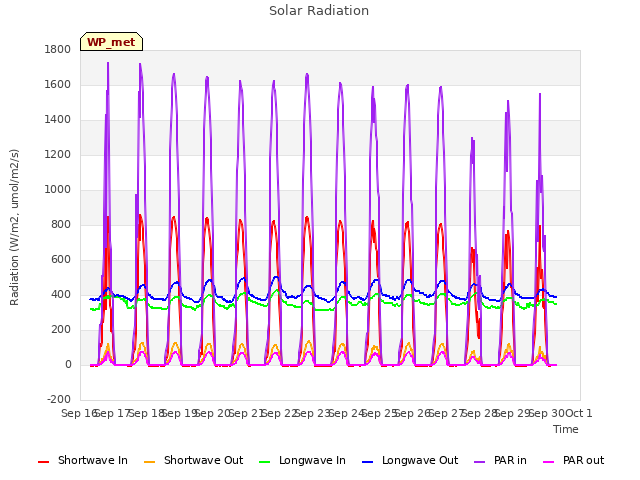Click the 0 y-axis tick label
Image resolution: width=640 pixels, height=480 pixels.
(x=68, y=364)
